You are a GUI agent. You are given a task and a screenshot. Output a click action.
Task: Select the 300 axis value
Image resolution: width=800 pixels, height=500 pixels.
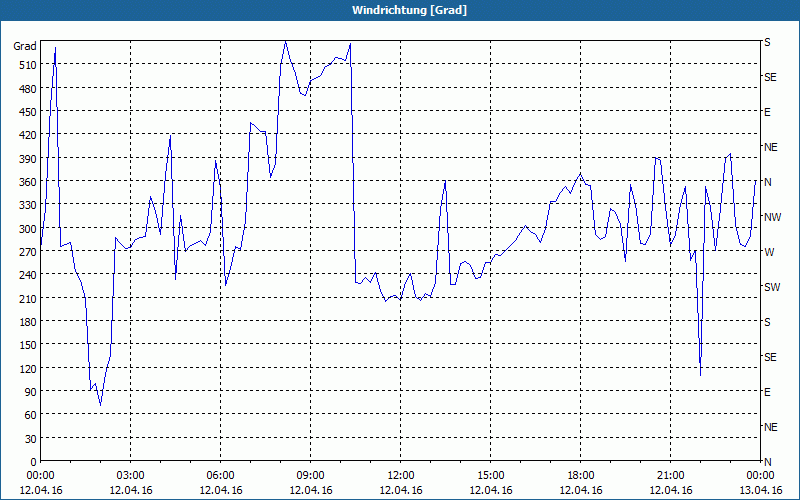tap(28, 229)
